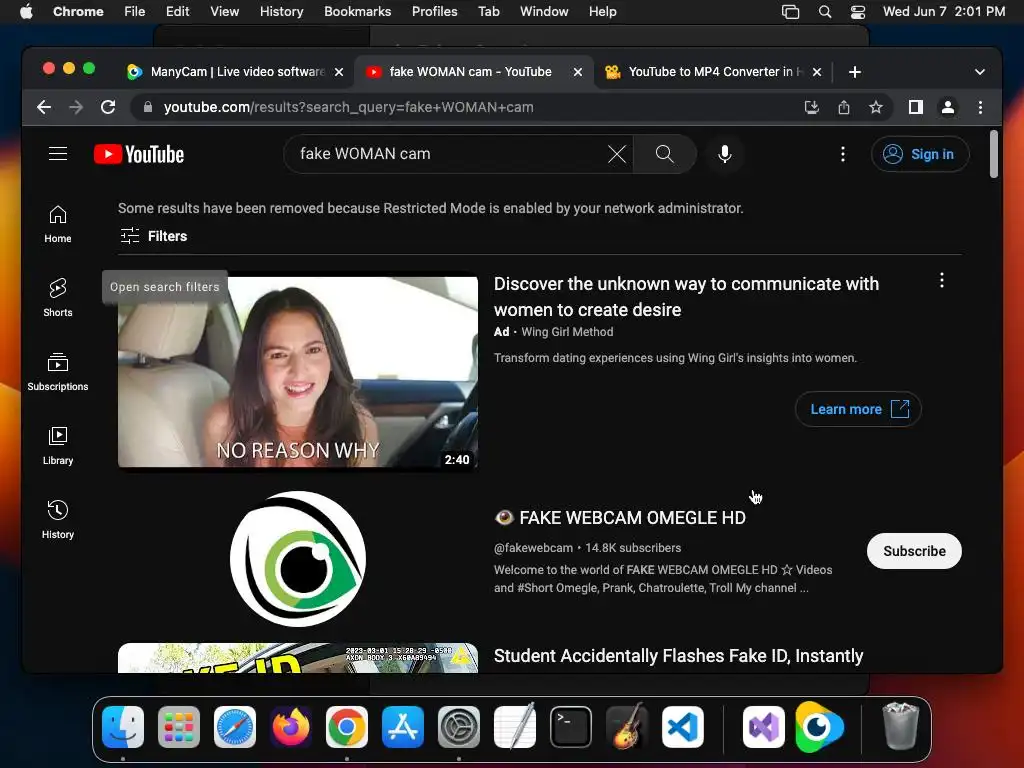Launch Firefox from the Dock
Screen dimensions: 1024x768
pos(291,727)
